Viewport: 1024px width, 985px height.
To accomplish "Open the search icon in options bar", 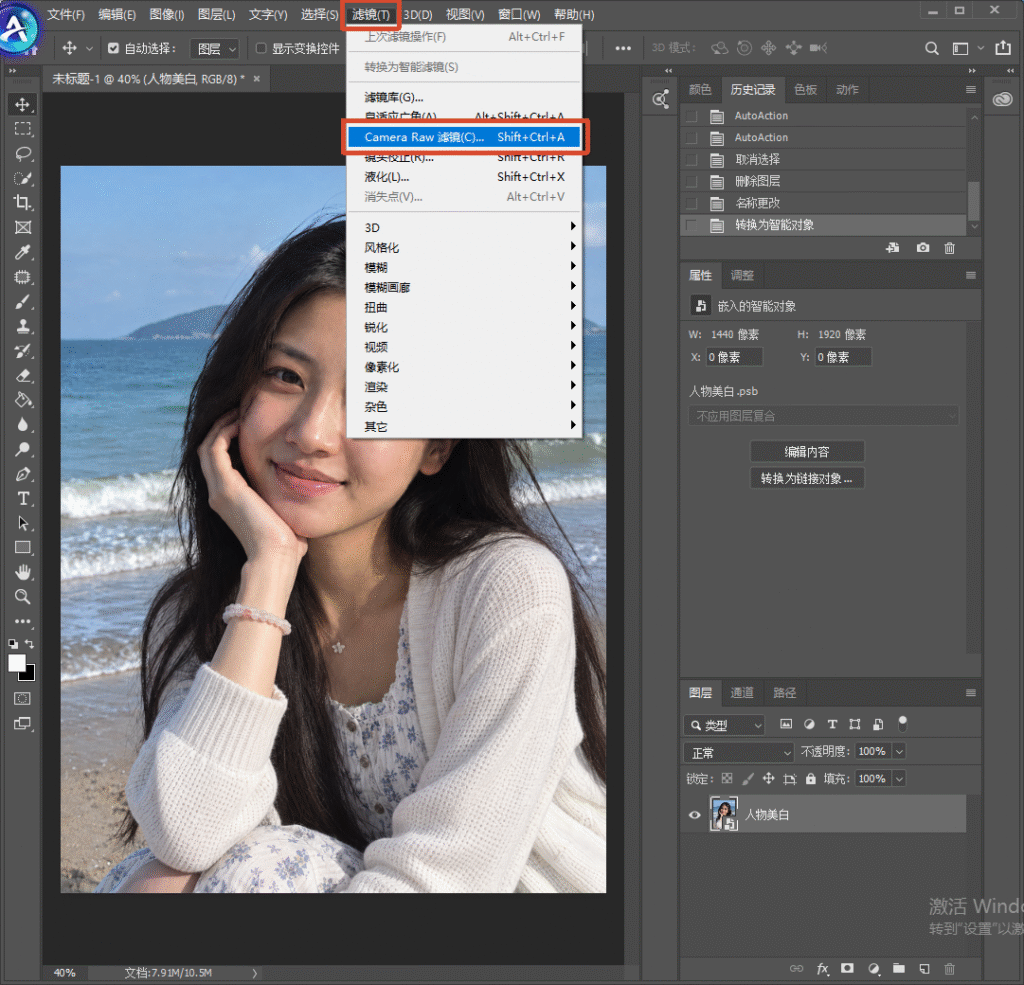I will (932, 48).
